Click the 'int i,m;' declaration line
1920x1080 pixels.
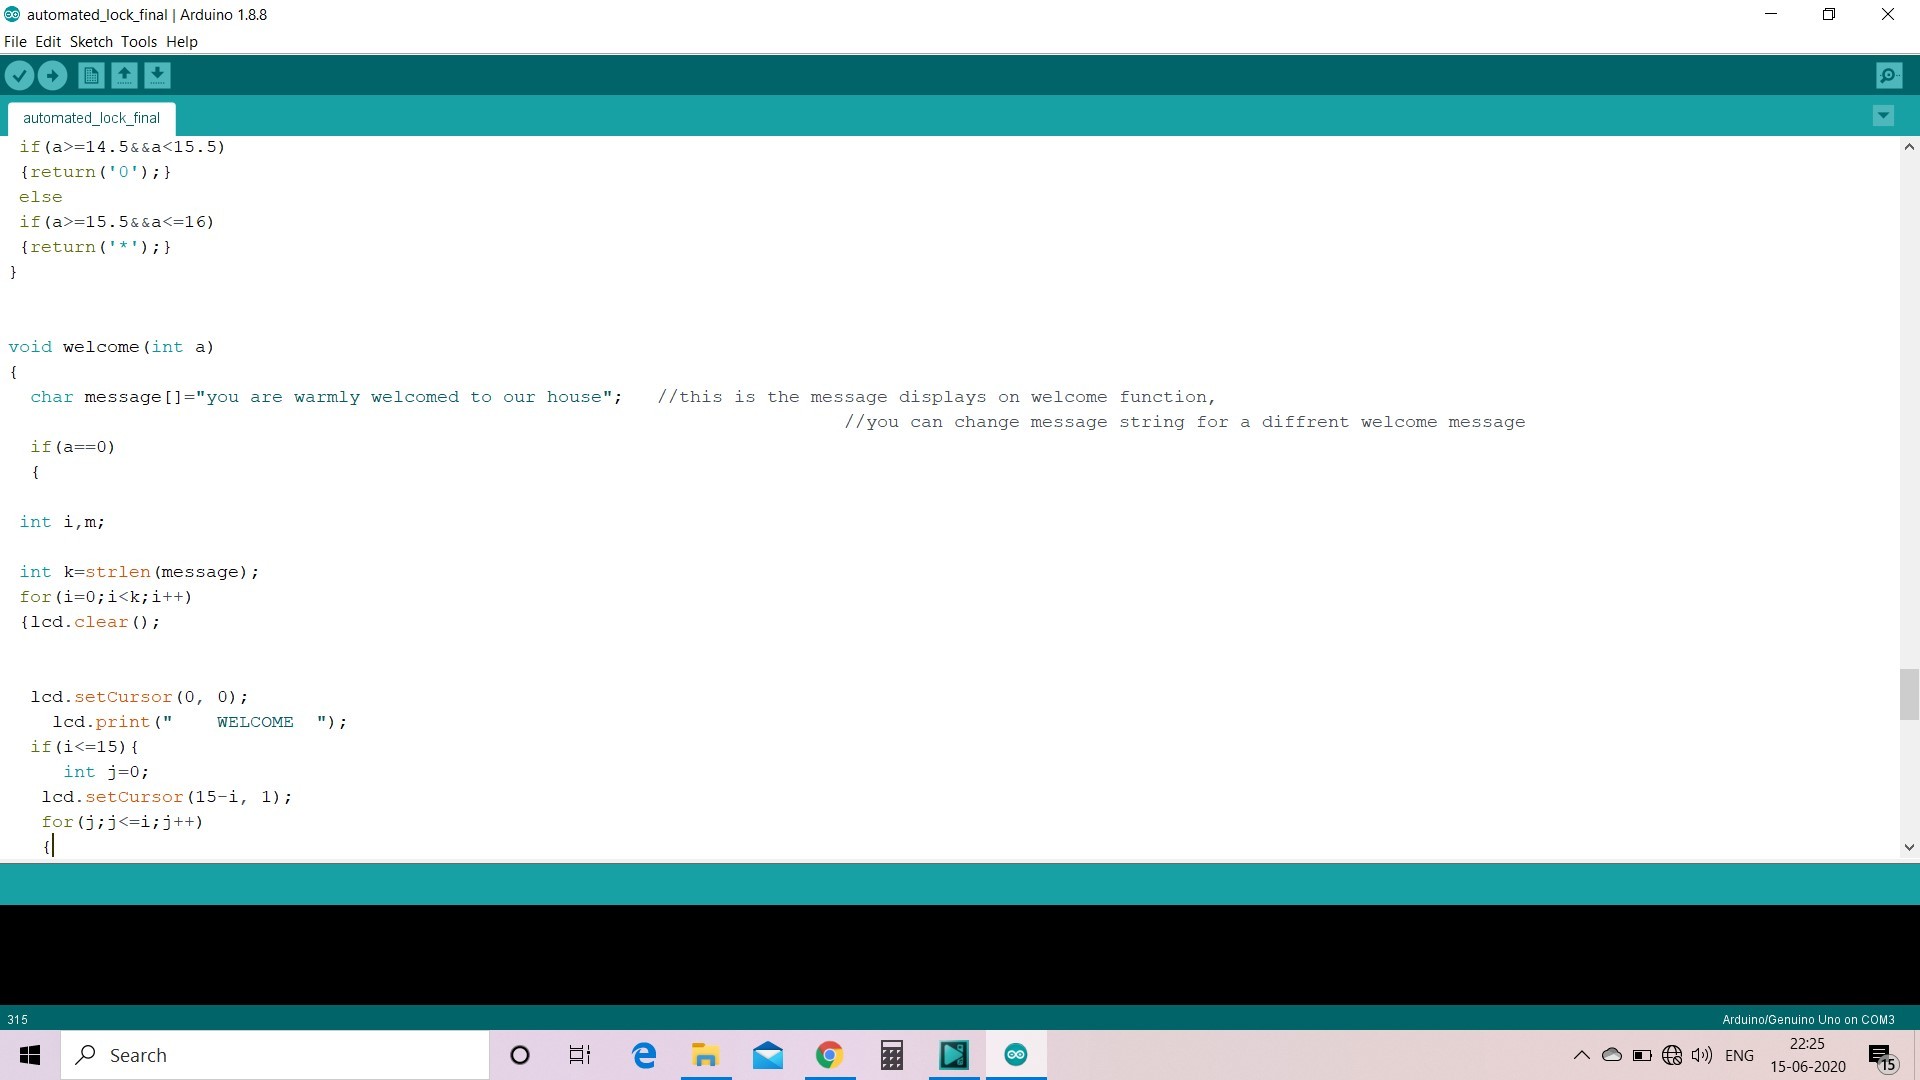tap(62, 522)
